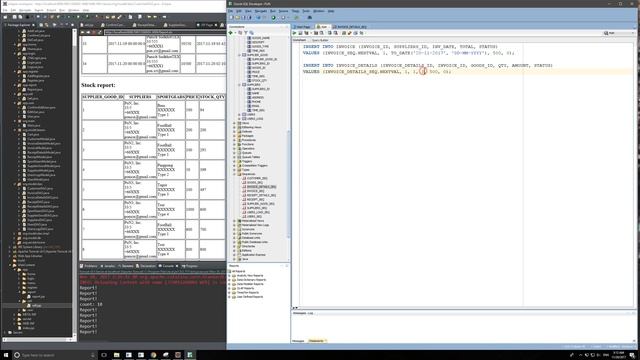640x360 pixels.
Task: Click the red stop icon in Eclipse browser toolbar
Action: pos(94,32)
